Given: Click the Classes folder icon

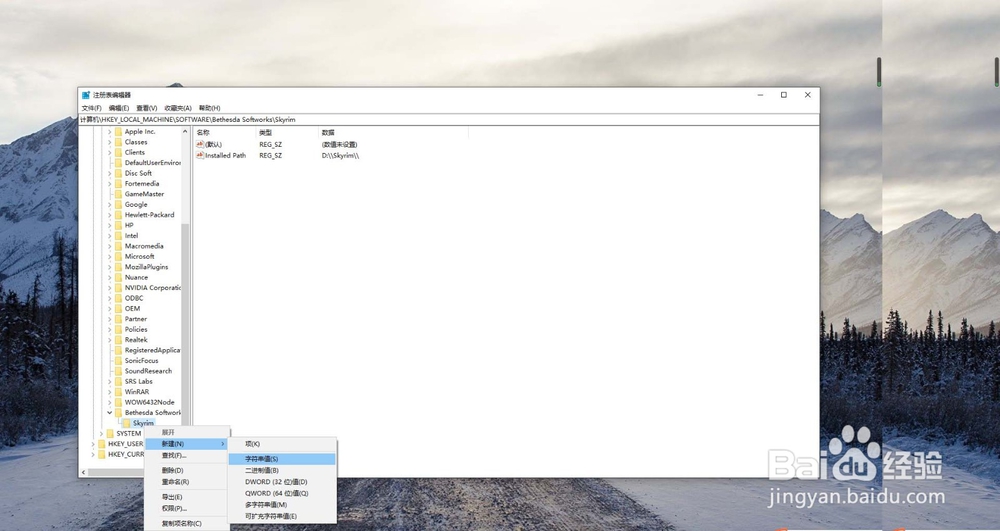Looking at the screenshot, I should (x=119, y=142).
